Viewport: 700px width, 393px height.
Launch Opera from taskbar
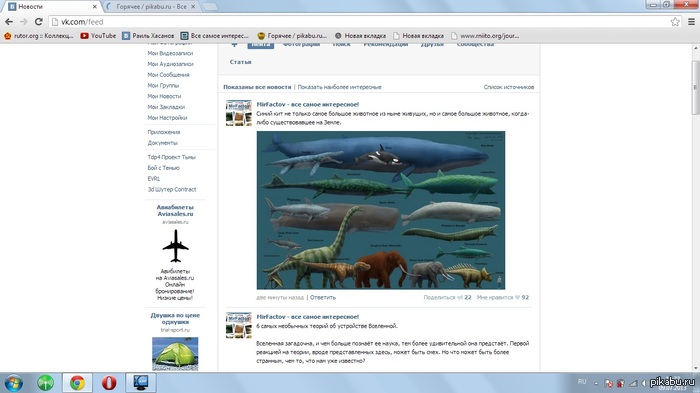pyautogui.click(x=108, y=383)
